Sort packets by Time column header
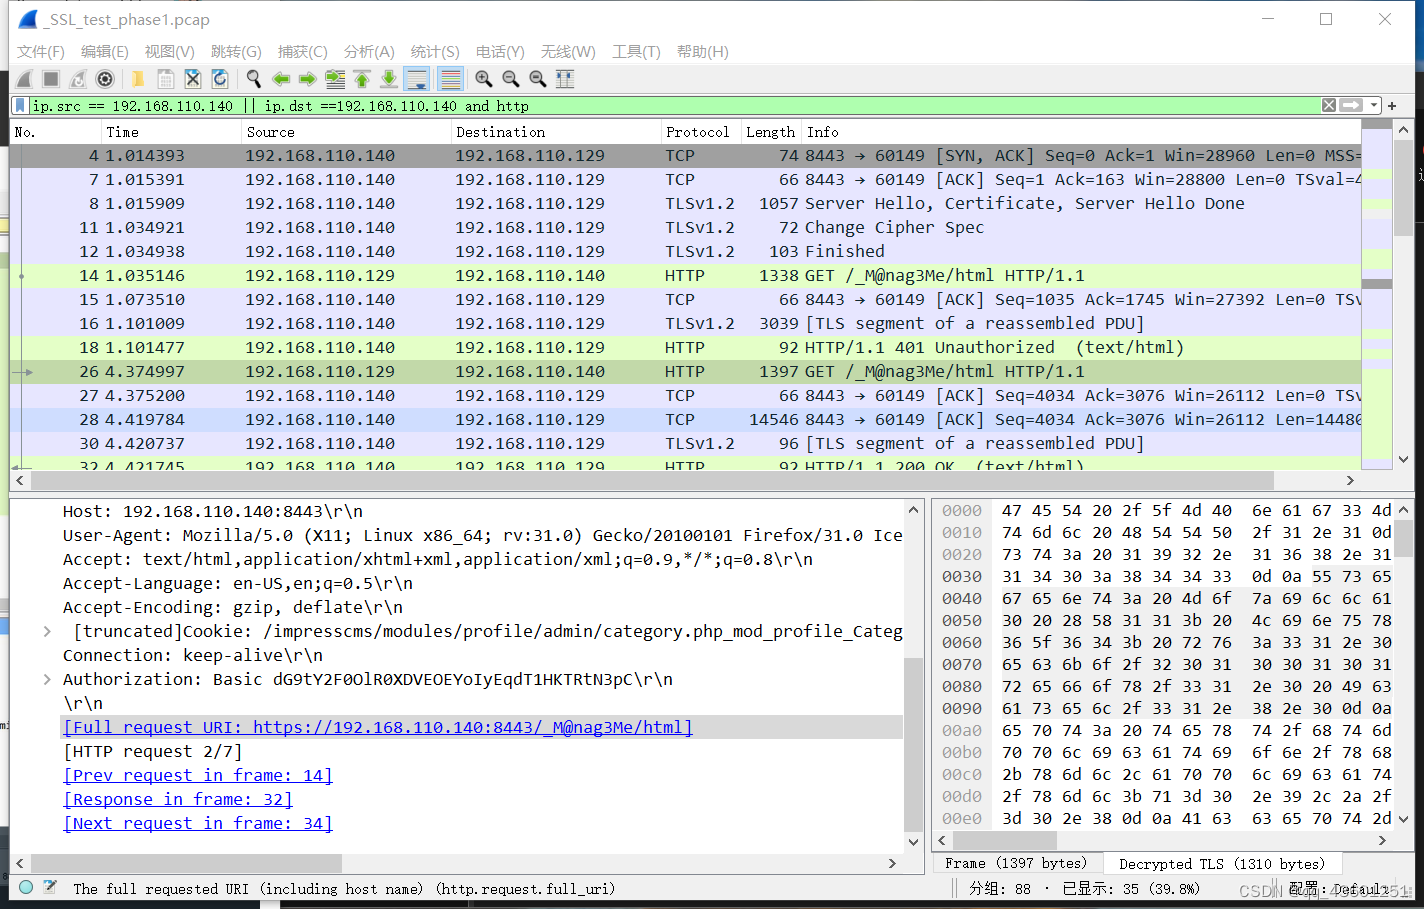 click(x=171, y=131)
